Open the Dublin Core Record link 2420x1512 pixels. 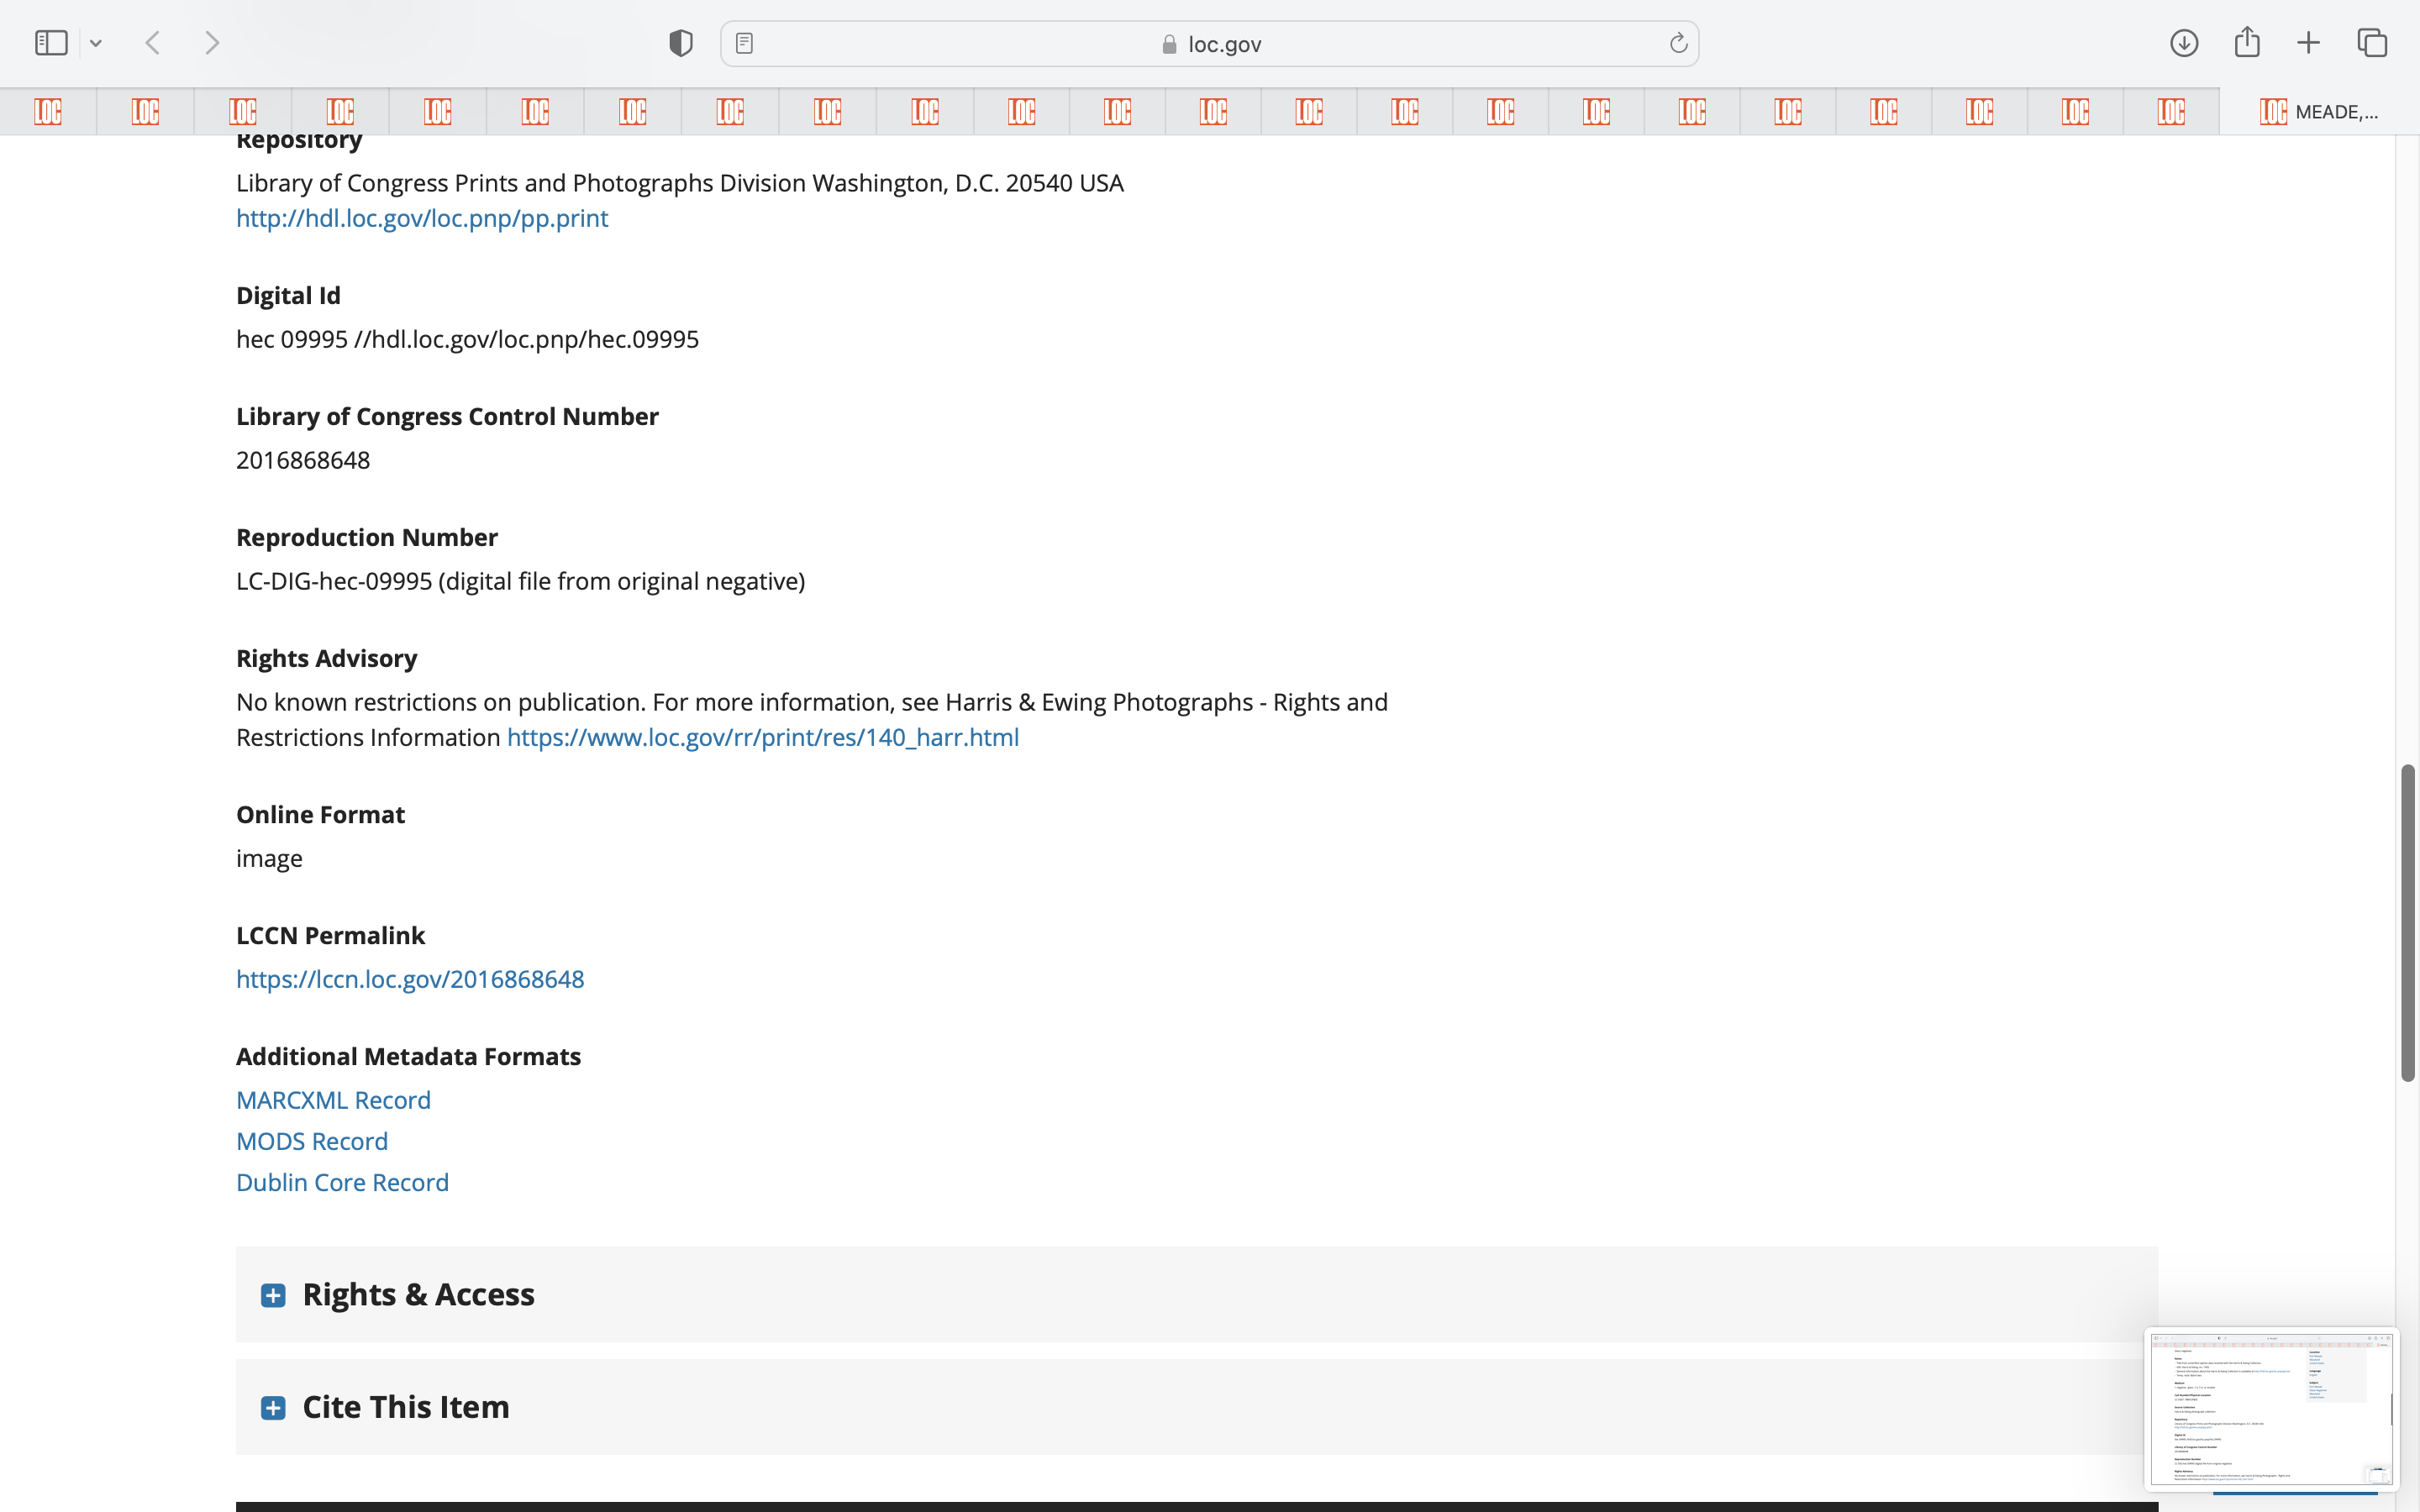click(342, 1182)
